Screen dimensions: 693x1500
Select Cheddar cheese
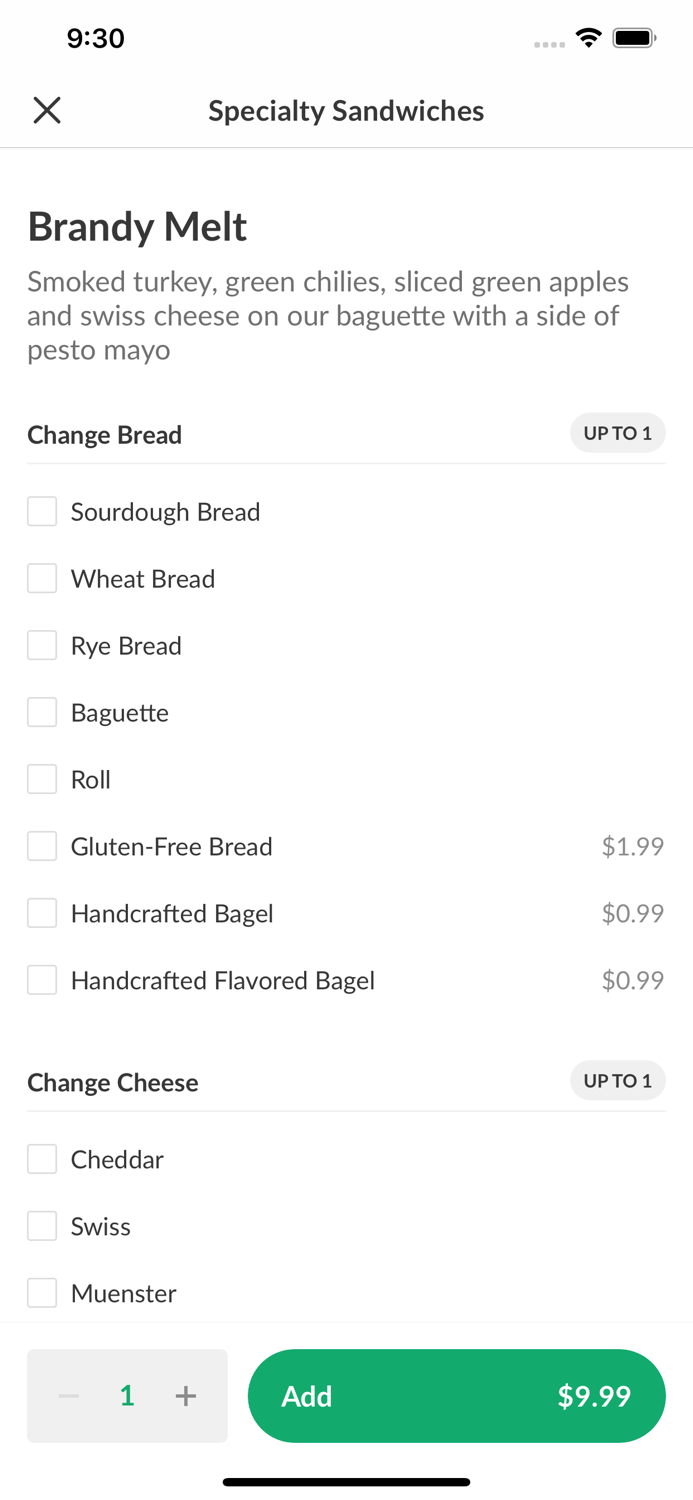(x=41, y=1158)
